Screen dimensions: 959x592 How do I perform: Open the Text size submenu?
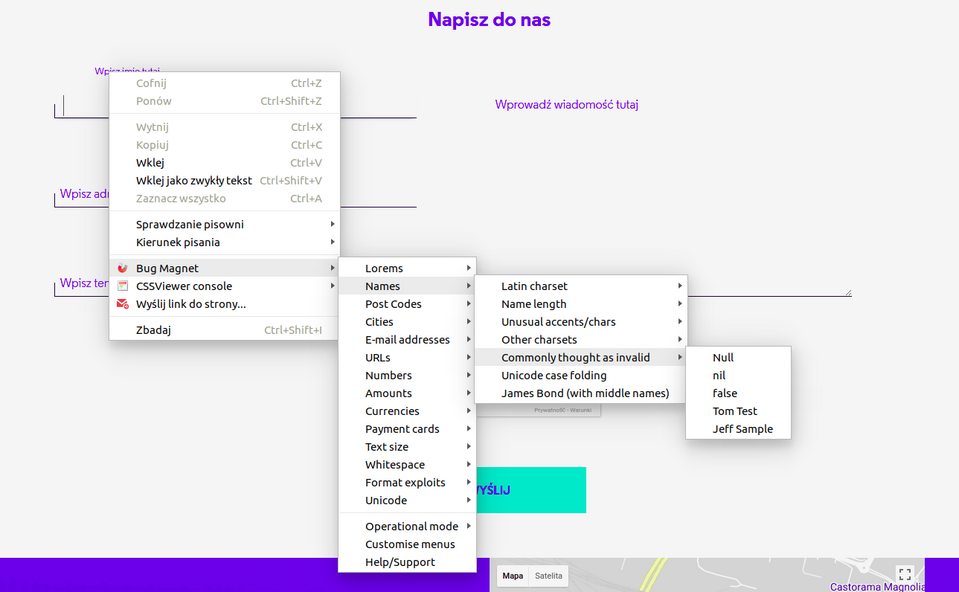pos(407,446)
